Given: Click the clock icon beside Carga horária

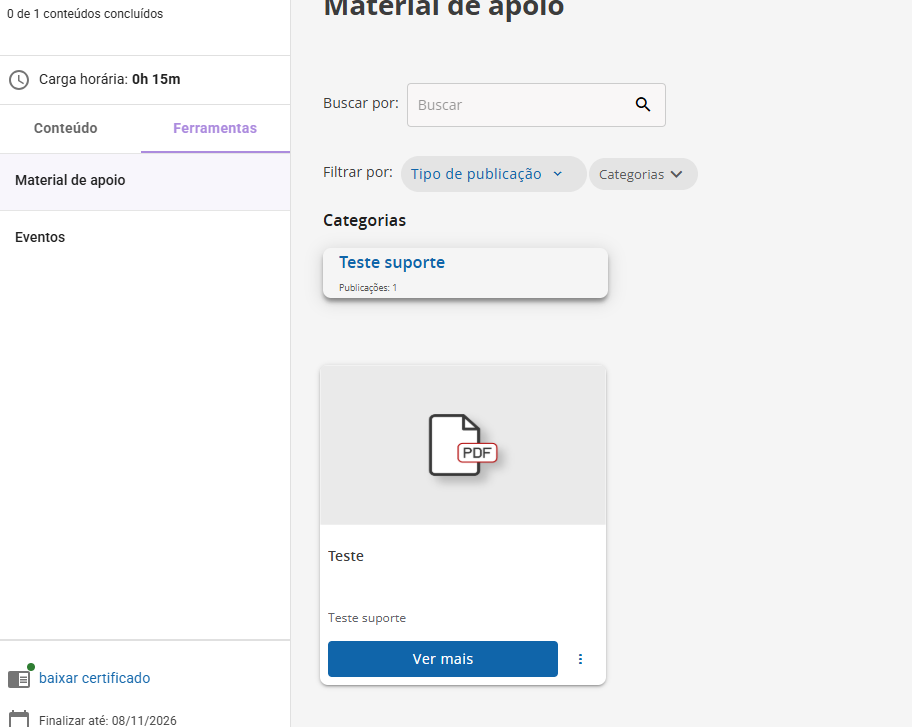Looking at the screenshot, I should click(x=18, y=79).
